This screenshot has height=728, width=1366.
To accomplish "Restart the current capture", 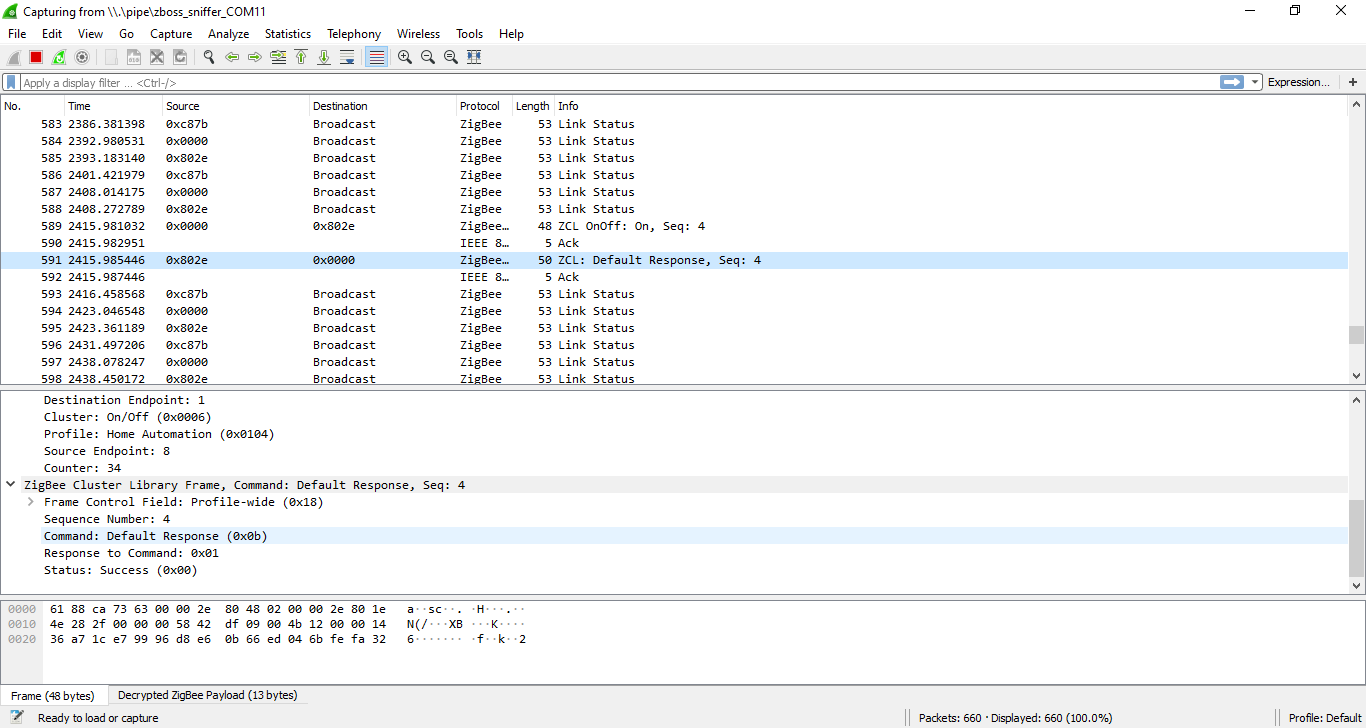I will [x=57, y=57].
